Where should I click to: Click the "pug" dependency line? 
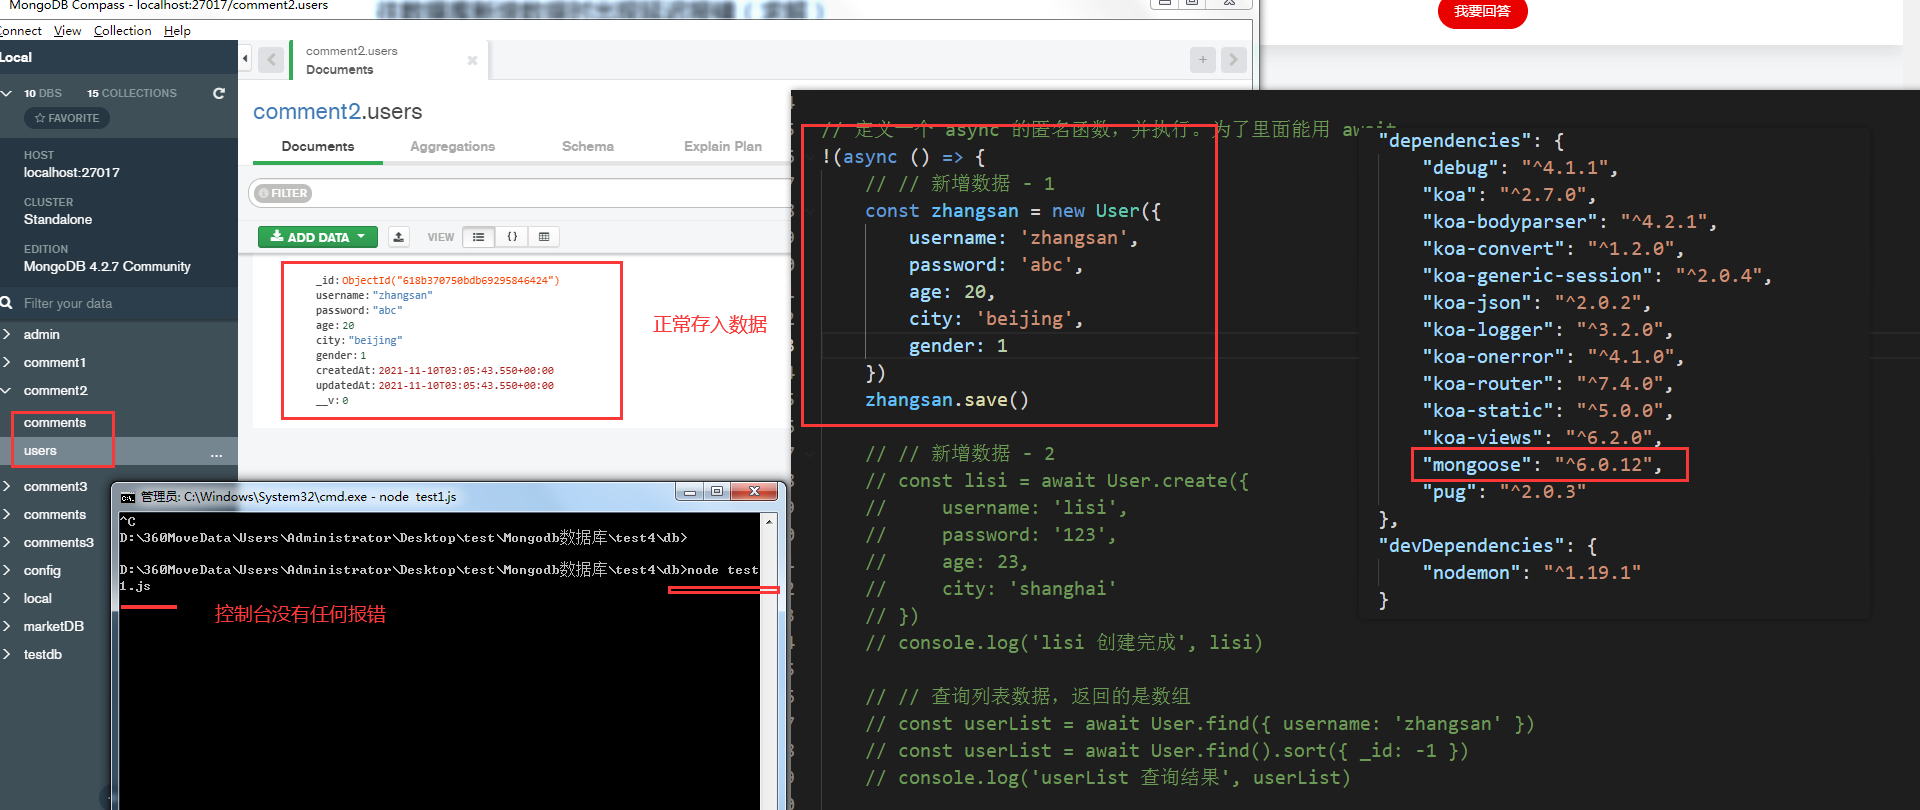pos(1504,492)
